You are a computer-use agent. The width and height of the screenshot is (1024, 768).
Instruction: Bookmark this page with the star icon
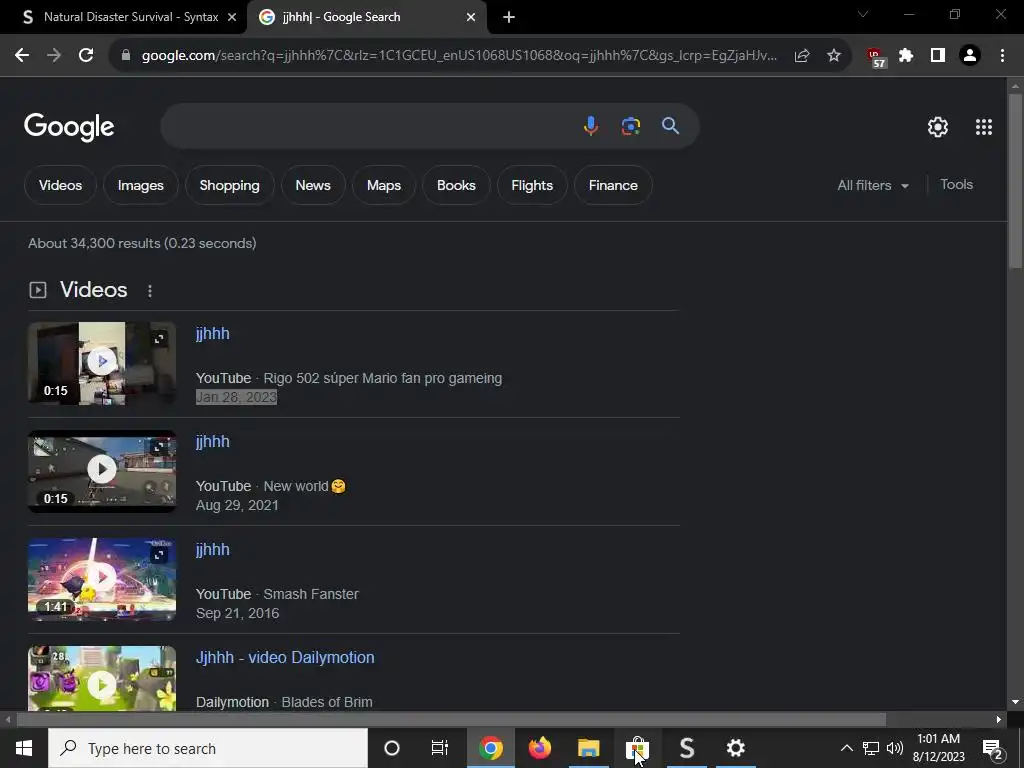point(834,56)
